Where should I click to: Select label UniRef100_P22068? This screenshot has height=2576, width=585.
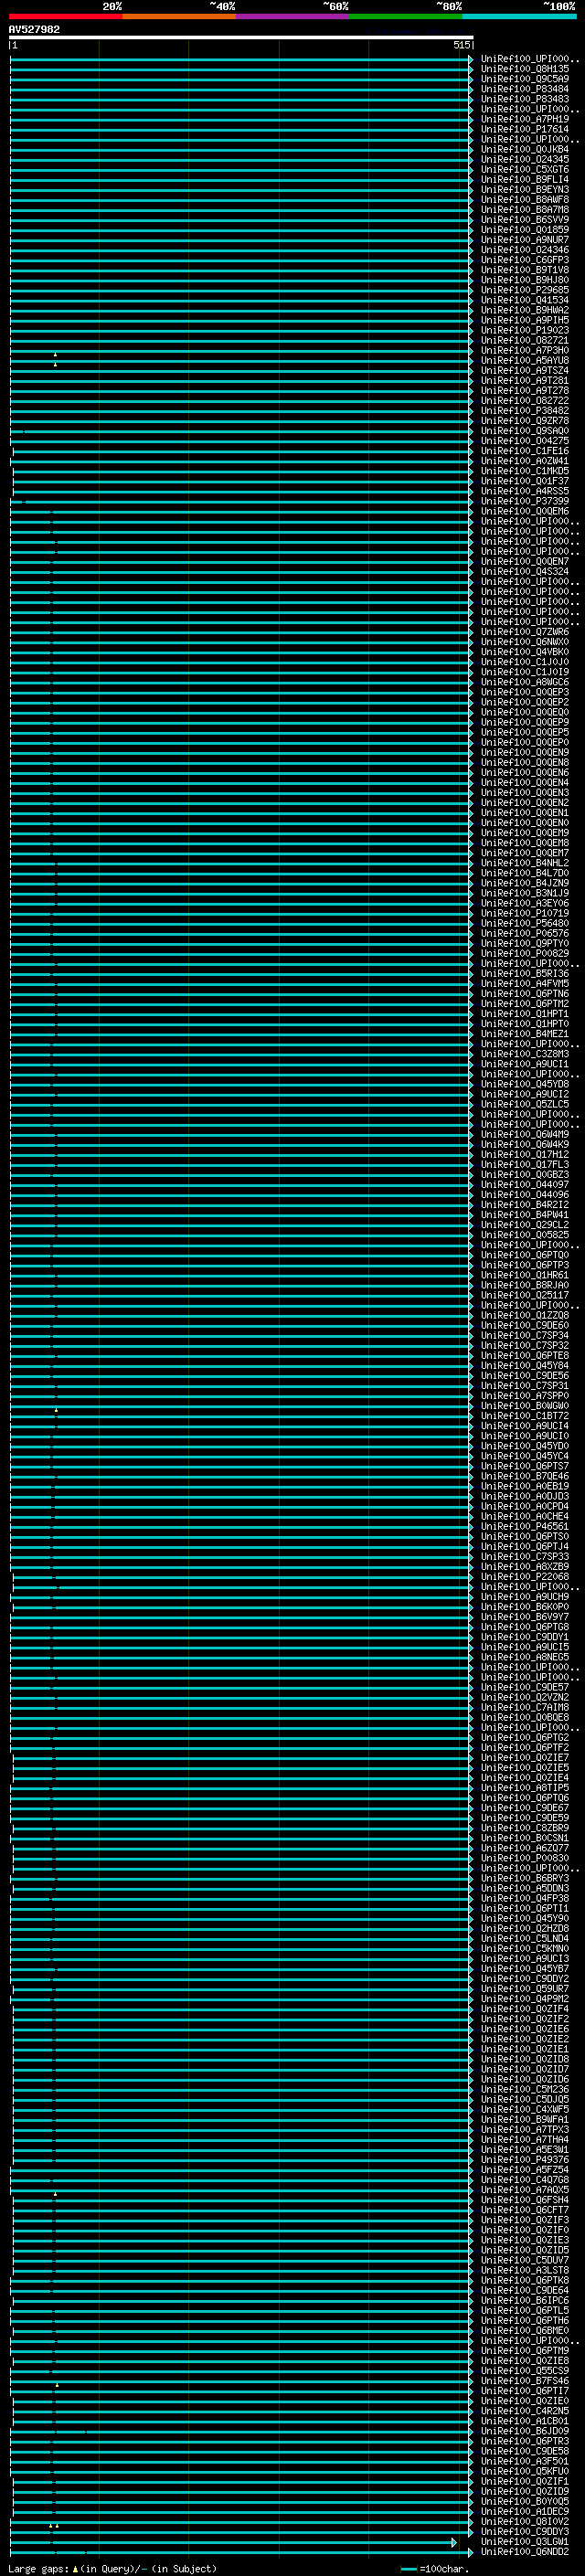[x=525, y=1577]
